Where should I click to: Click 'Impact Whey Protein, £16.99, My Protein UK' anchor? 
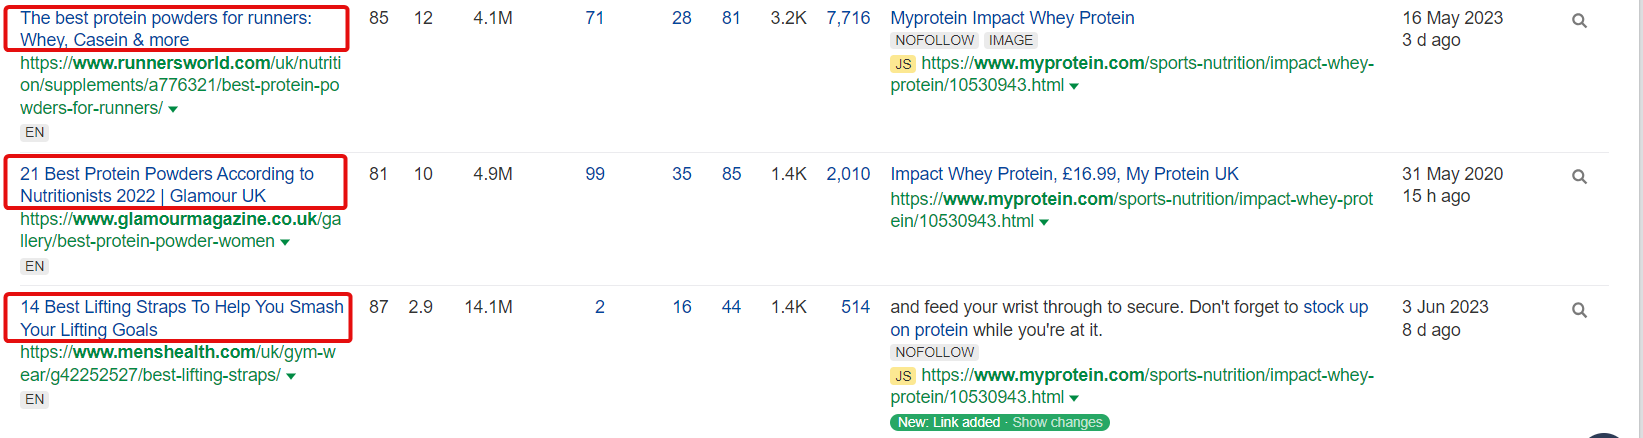(1064, 174)
